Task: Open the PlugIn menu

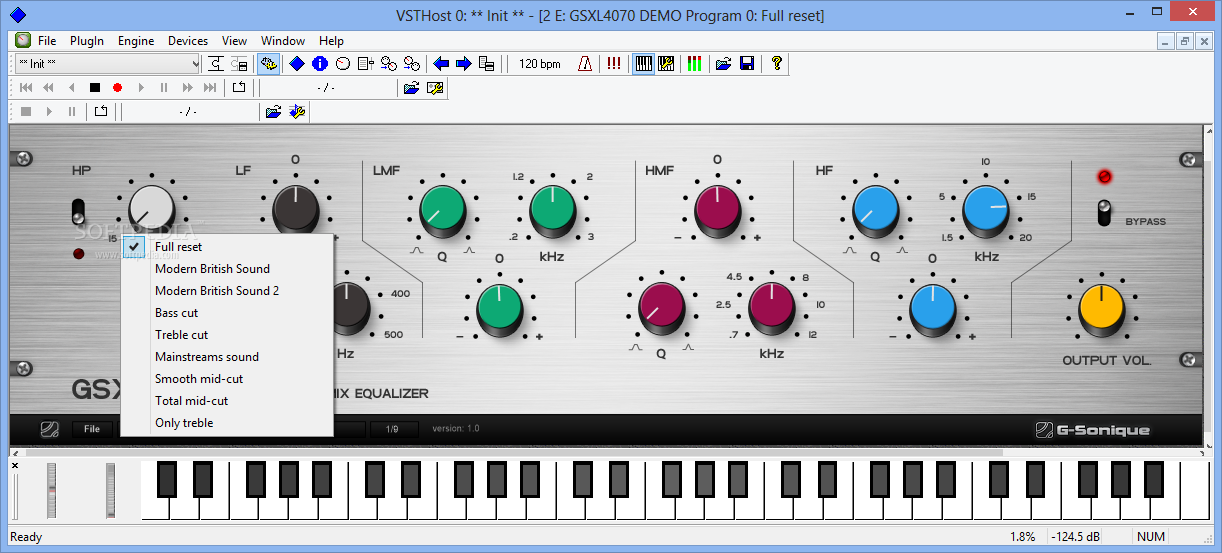Action: [87, 41]
